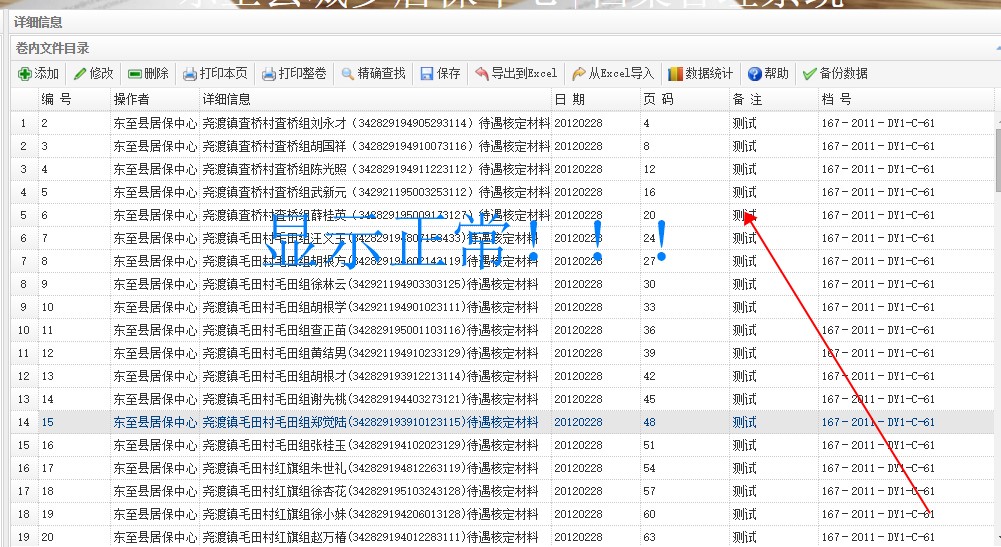
Task: Click the printer icon for 打印本页
Action: click(190, 74)
